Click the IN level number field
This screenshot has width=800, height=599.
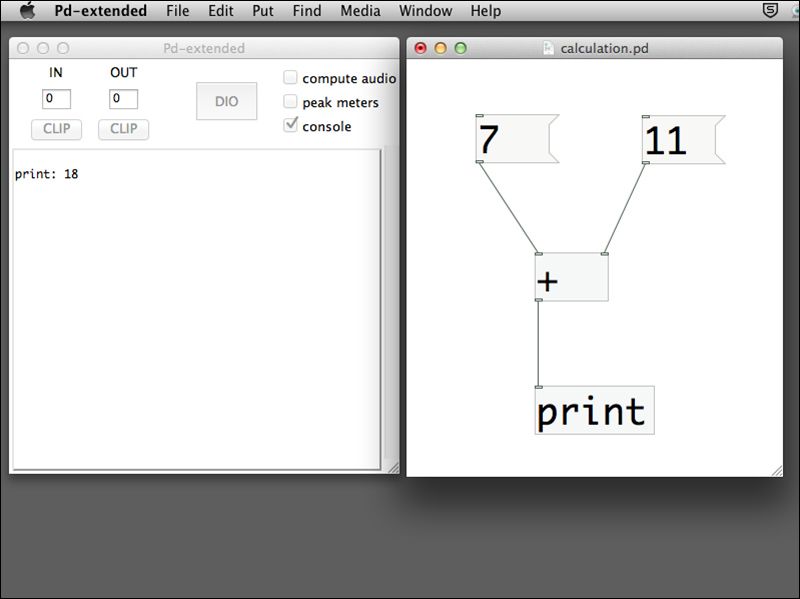pos(56,98)
